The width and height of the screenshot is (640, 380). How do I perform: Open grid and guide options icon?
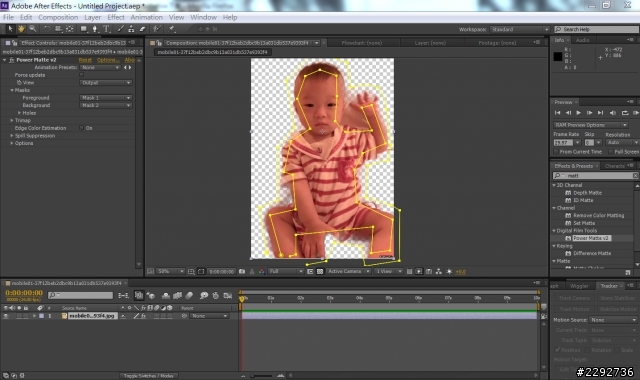point(191,271)
